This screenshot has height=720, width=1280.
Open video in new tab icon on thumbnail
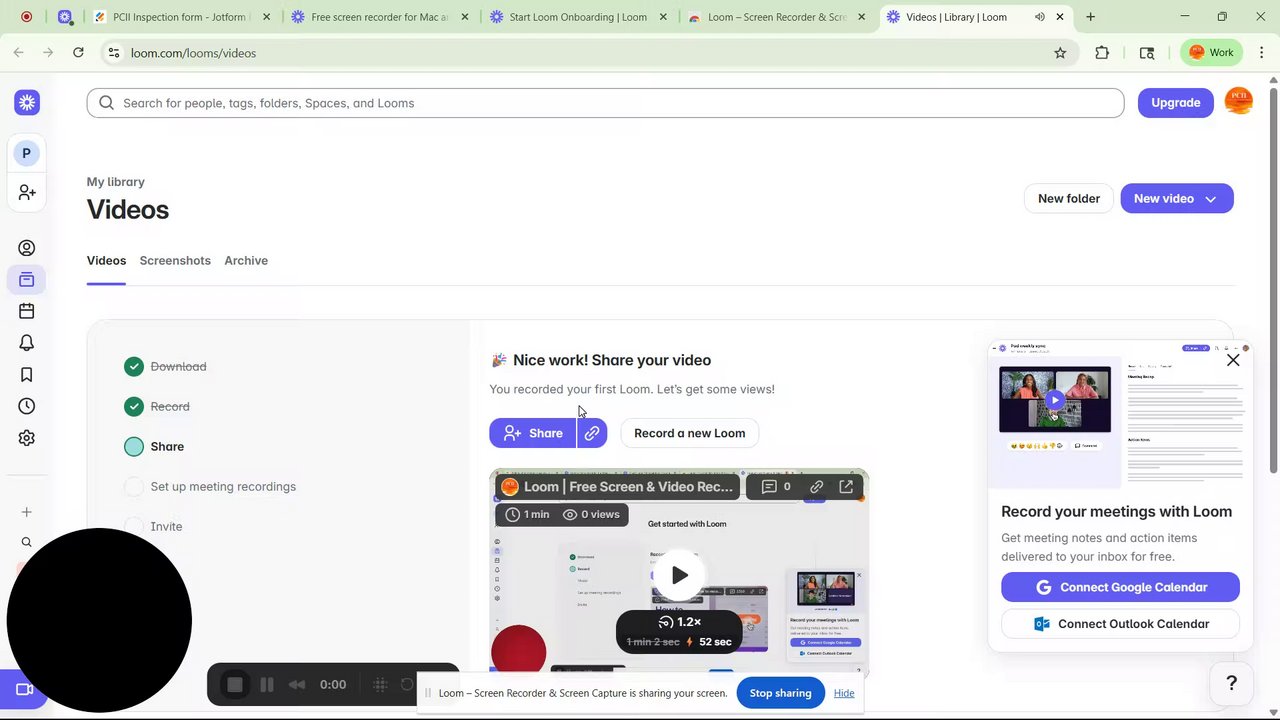pyautogui.click(x=846, y=487)
